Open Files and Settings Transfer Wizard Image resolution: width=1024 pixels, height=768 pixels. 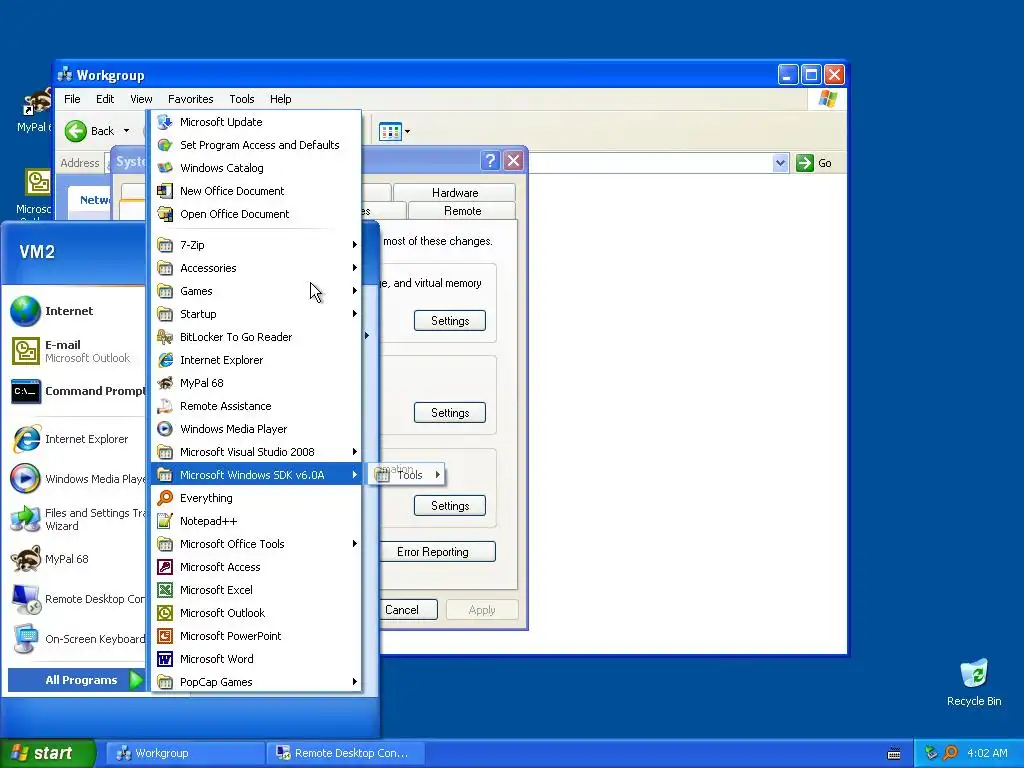[76, 519]
